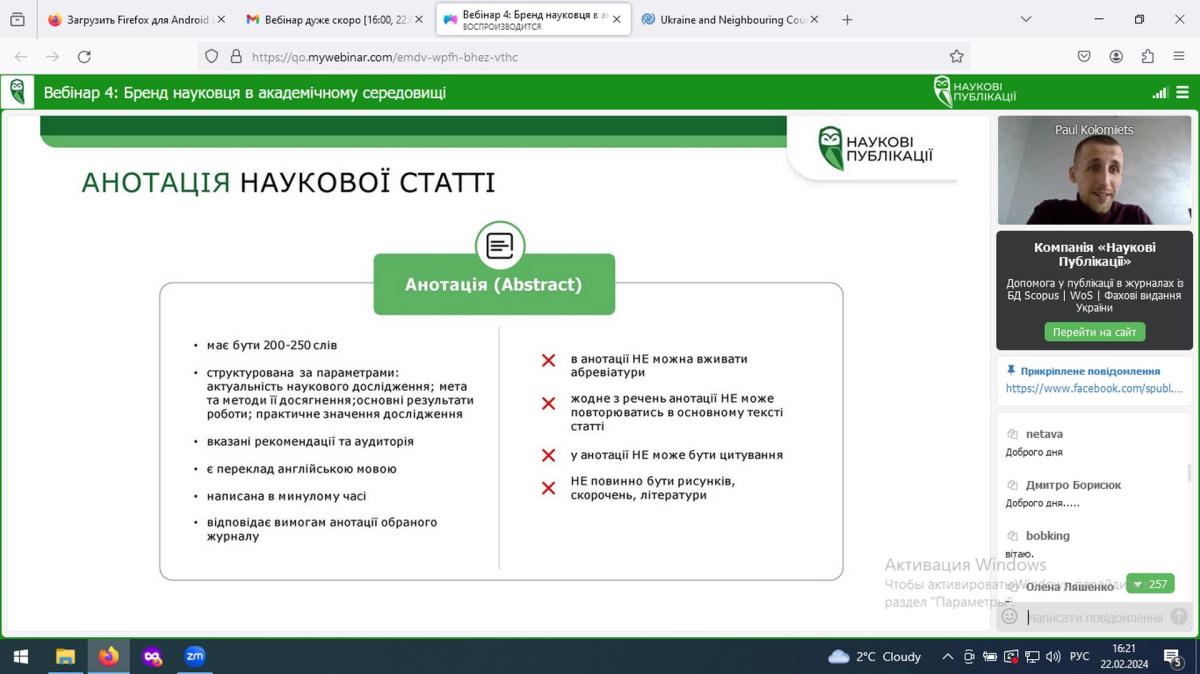The height and width of the screenshot is (674, 1200).
Task: Open the network icon in system tray
Action: point(1032,657)
